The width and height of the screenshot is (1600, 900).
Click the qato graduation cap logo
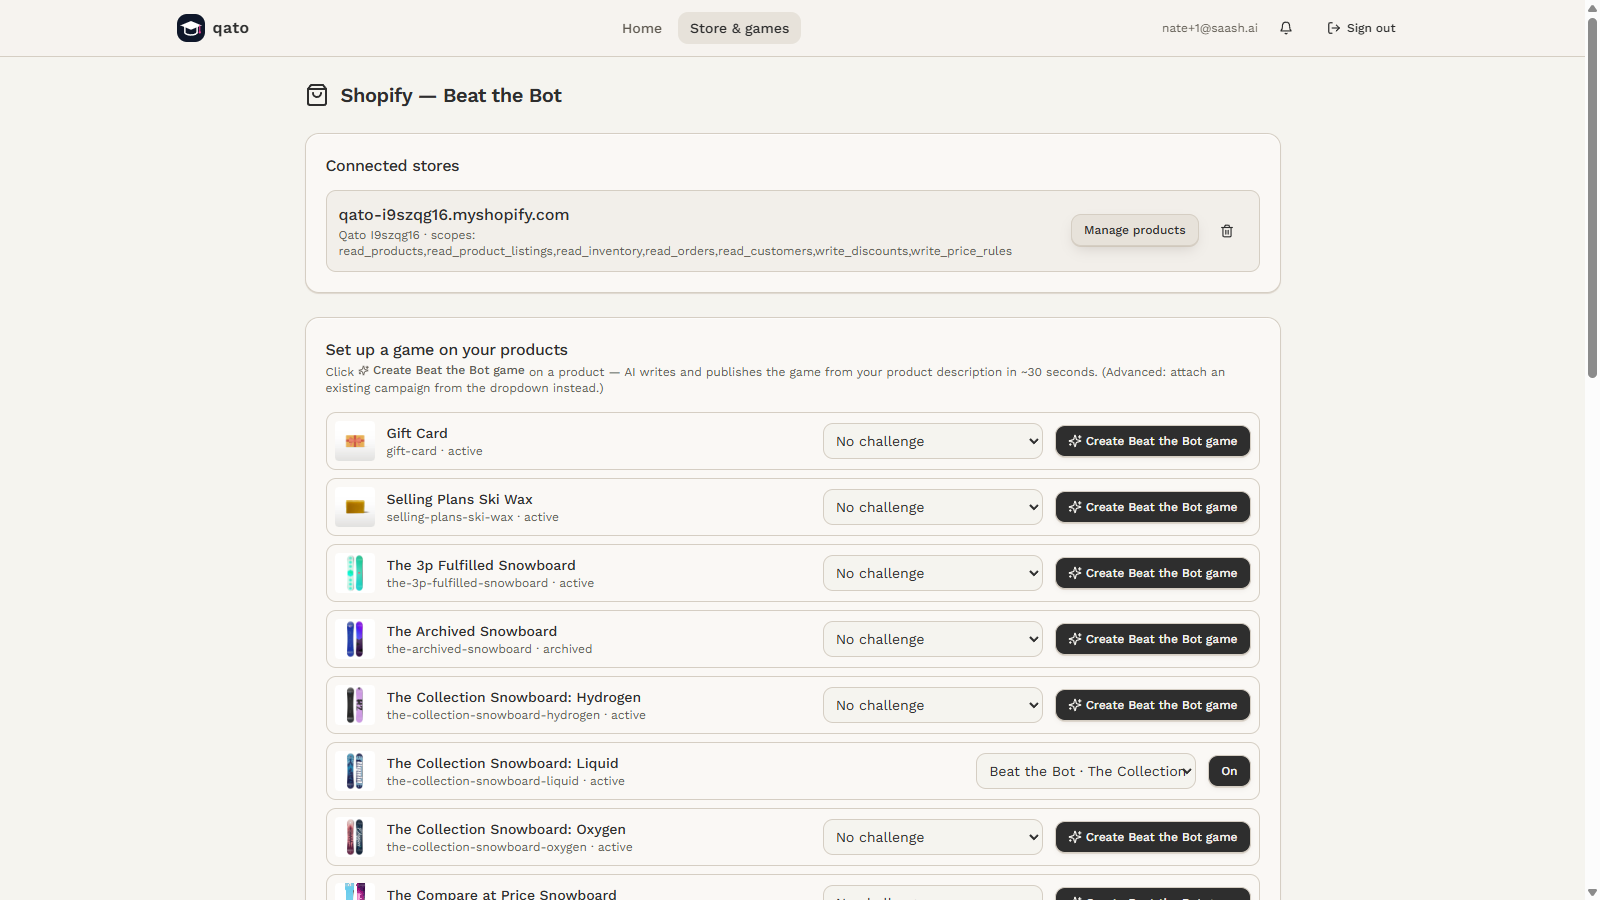click(191, 28)
